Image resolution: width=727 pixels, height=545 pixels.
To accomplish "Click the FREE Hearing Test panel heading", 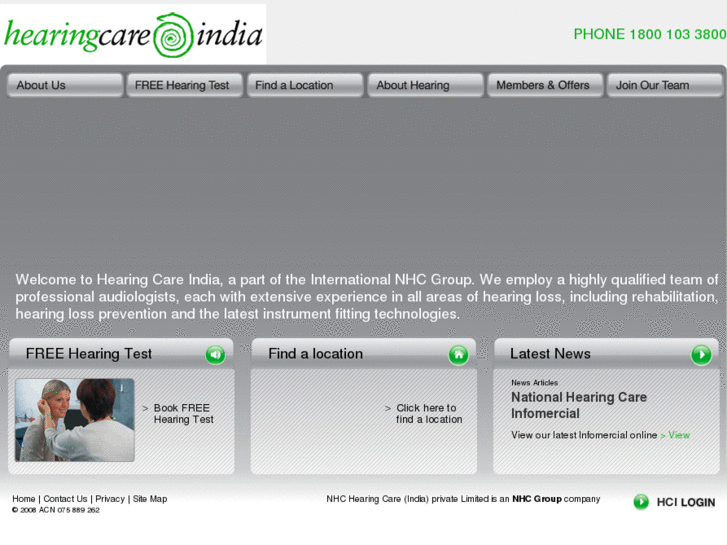I will tap(89, 354).
